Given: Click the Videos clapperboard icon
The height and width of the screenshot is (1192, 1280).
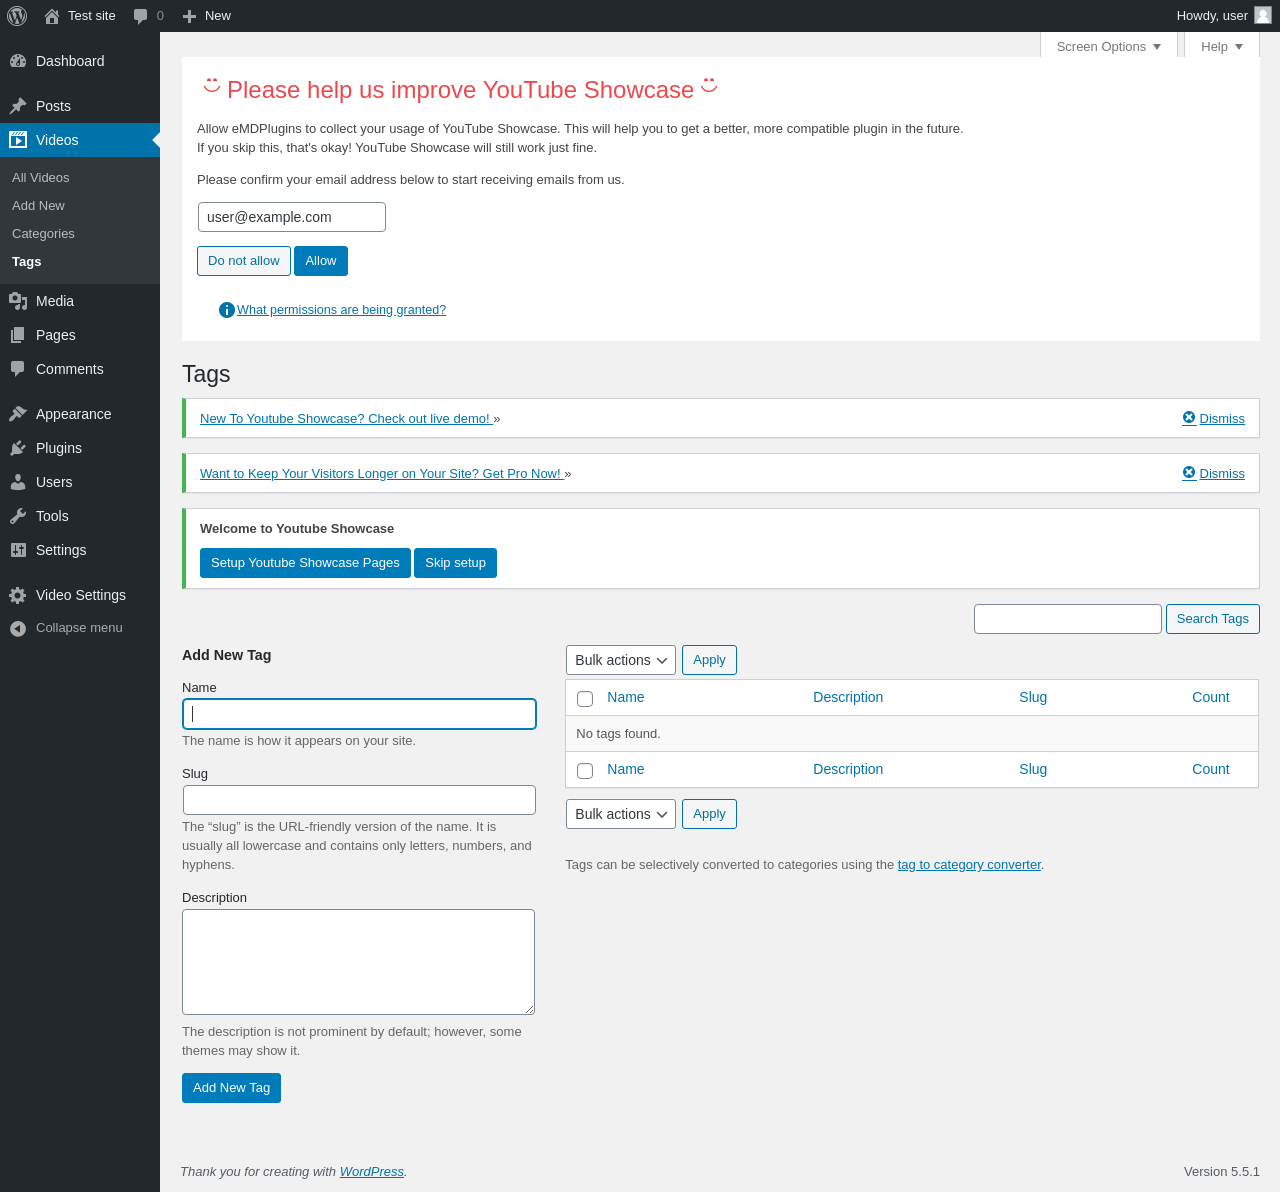Looking at the screenshot, I should pos(18,140).
